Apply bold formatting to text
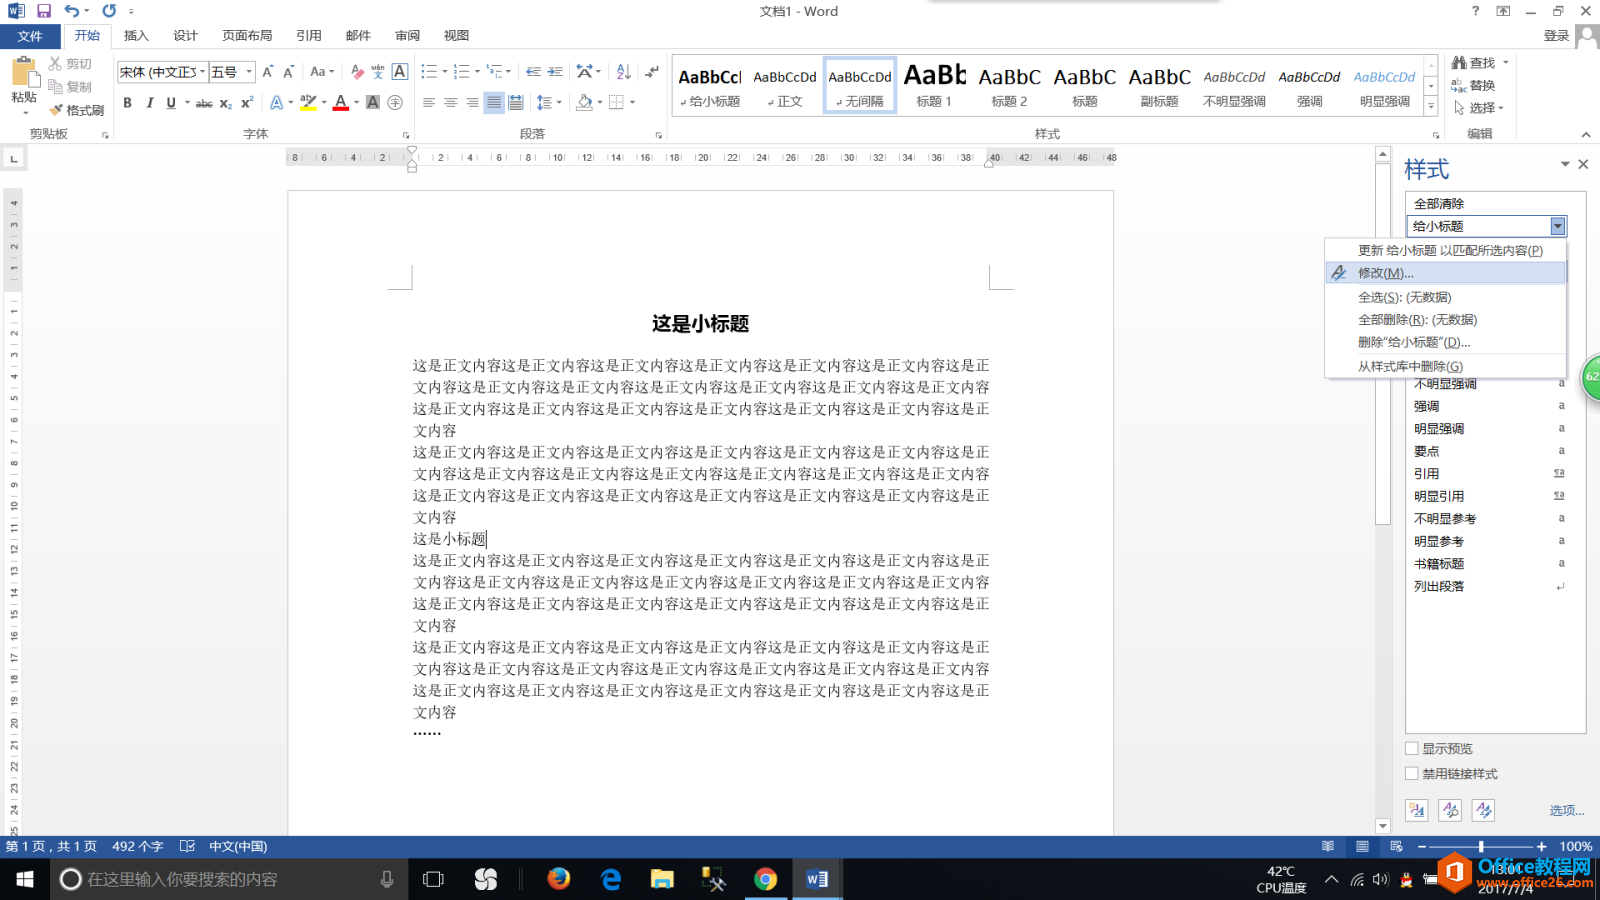Screen dimensions: 1600x900 pyautogui.click(x=128, y=102)
